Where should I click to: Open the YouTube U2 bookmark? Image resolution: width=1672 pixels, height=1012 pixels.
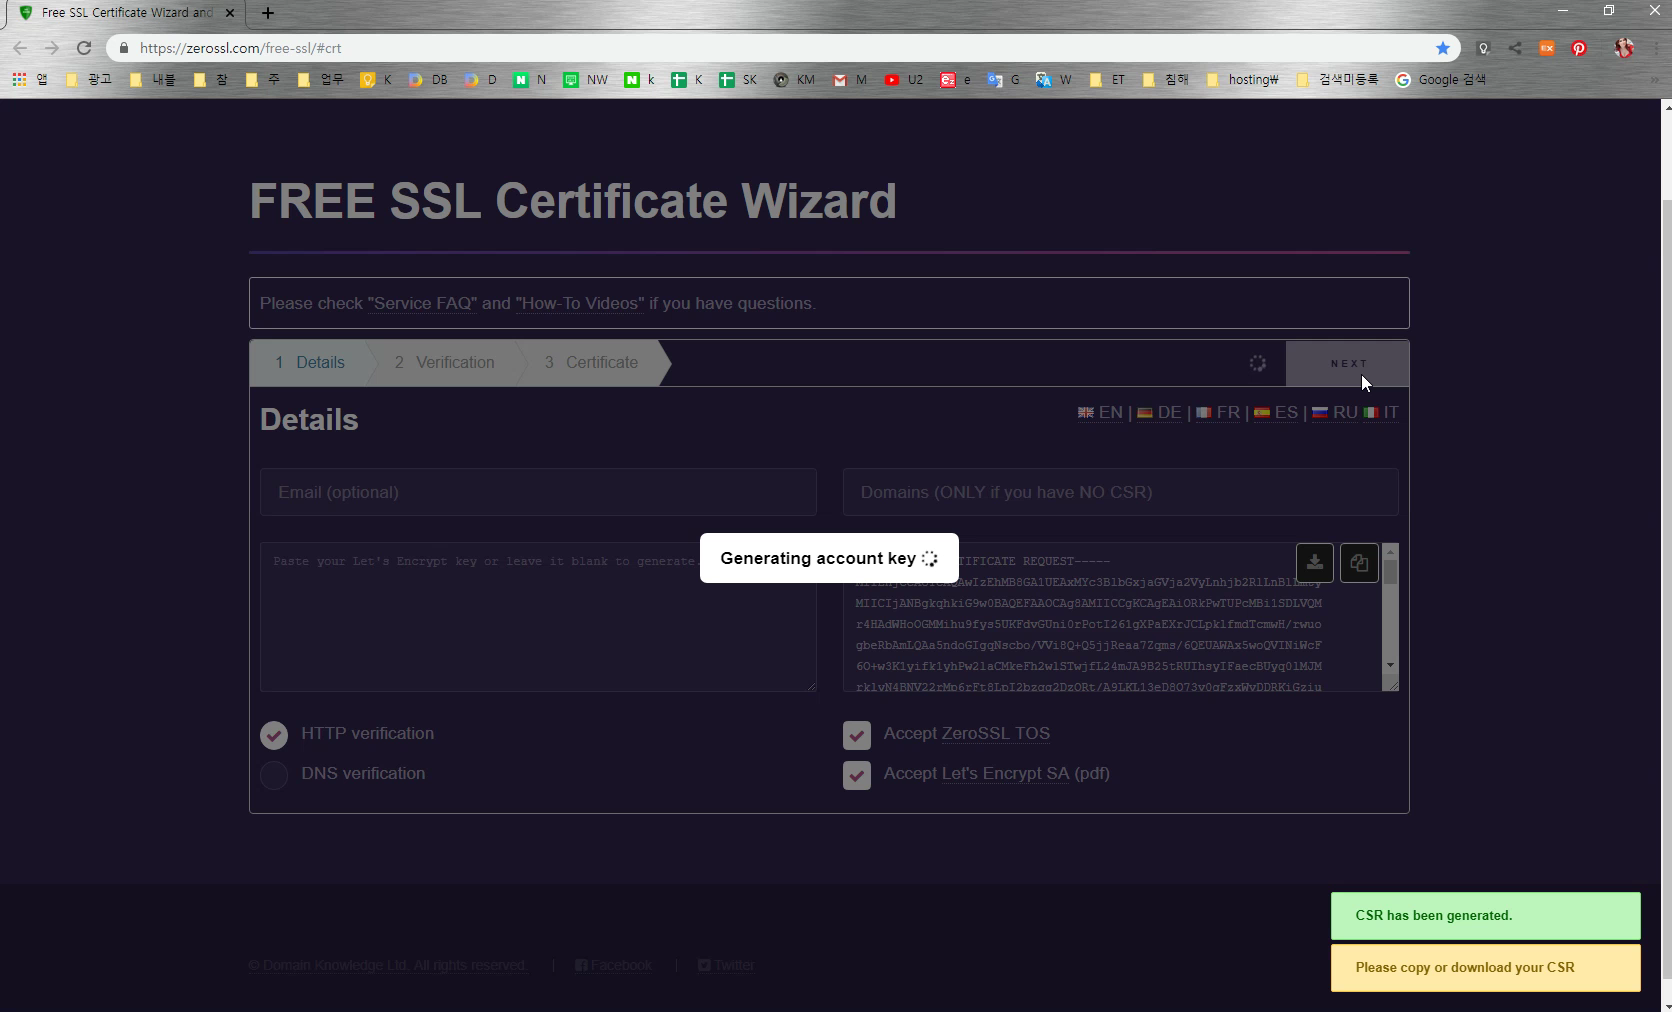point(904,79)
